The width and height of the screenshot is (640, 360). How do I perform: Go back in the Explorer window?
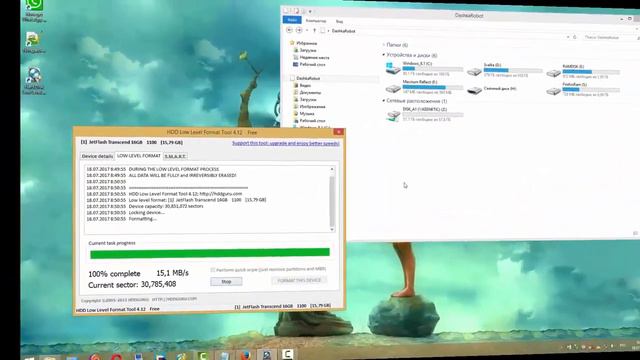289,30
